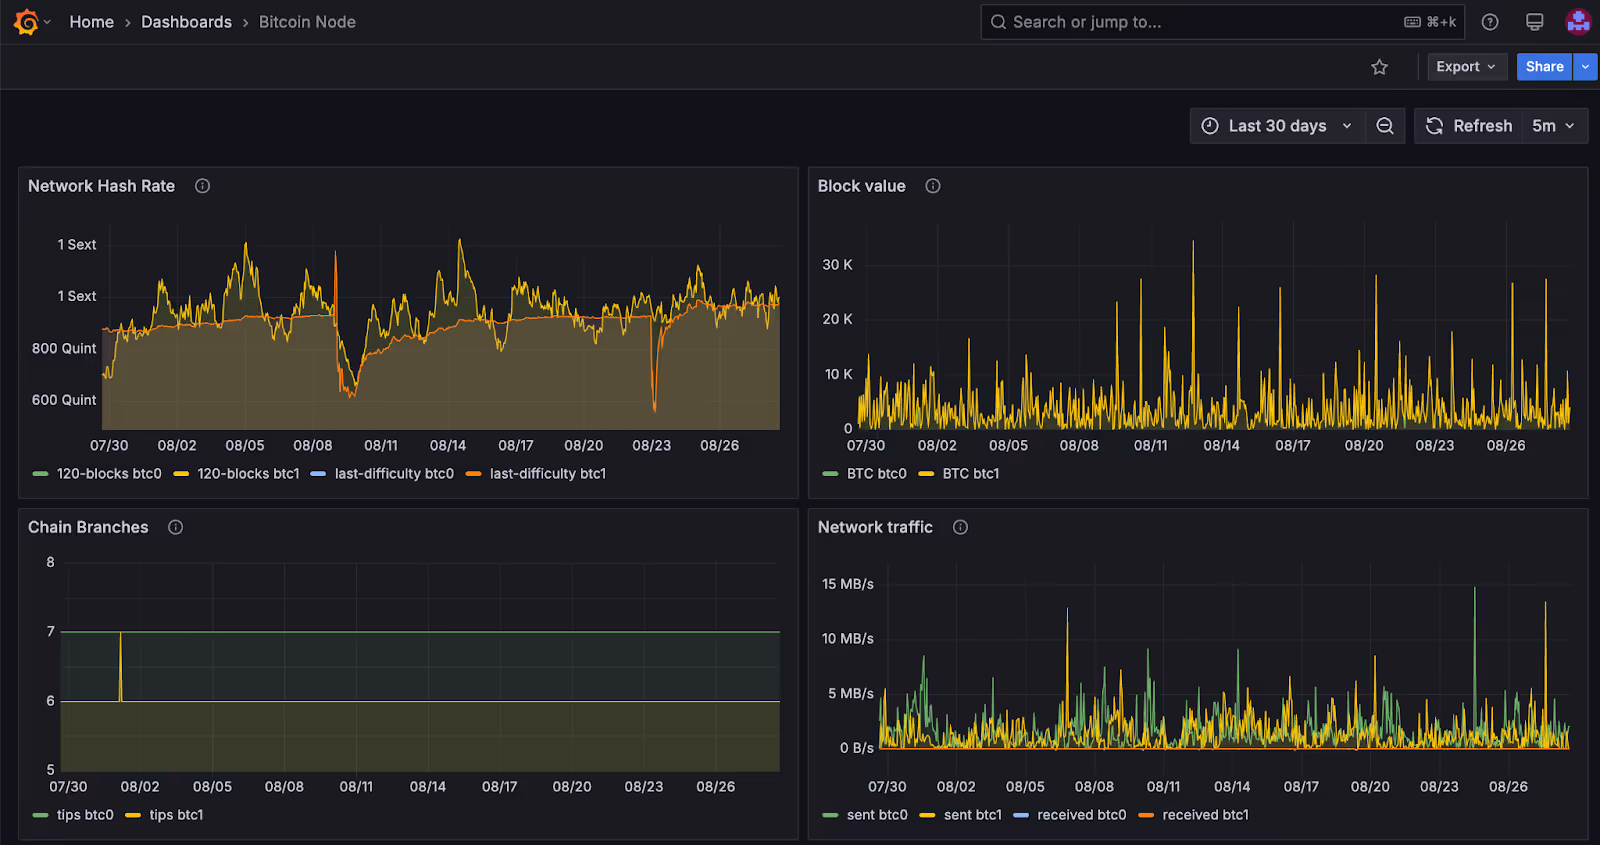
Task: Open the help question mark icon
Action: pos(1490,22)
